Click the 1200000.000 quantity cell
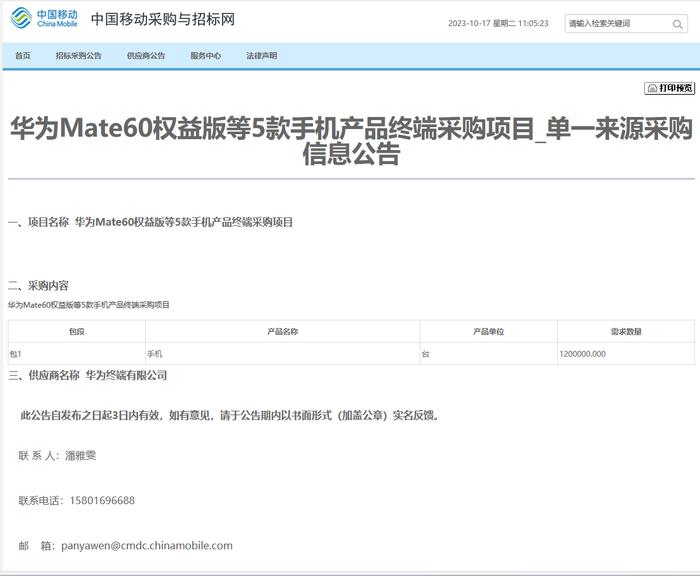Viewport: 700px width, 576px height. pos(626,354)
